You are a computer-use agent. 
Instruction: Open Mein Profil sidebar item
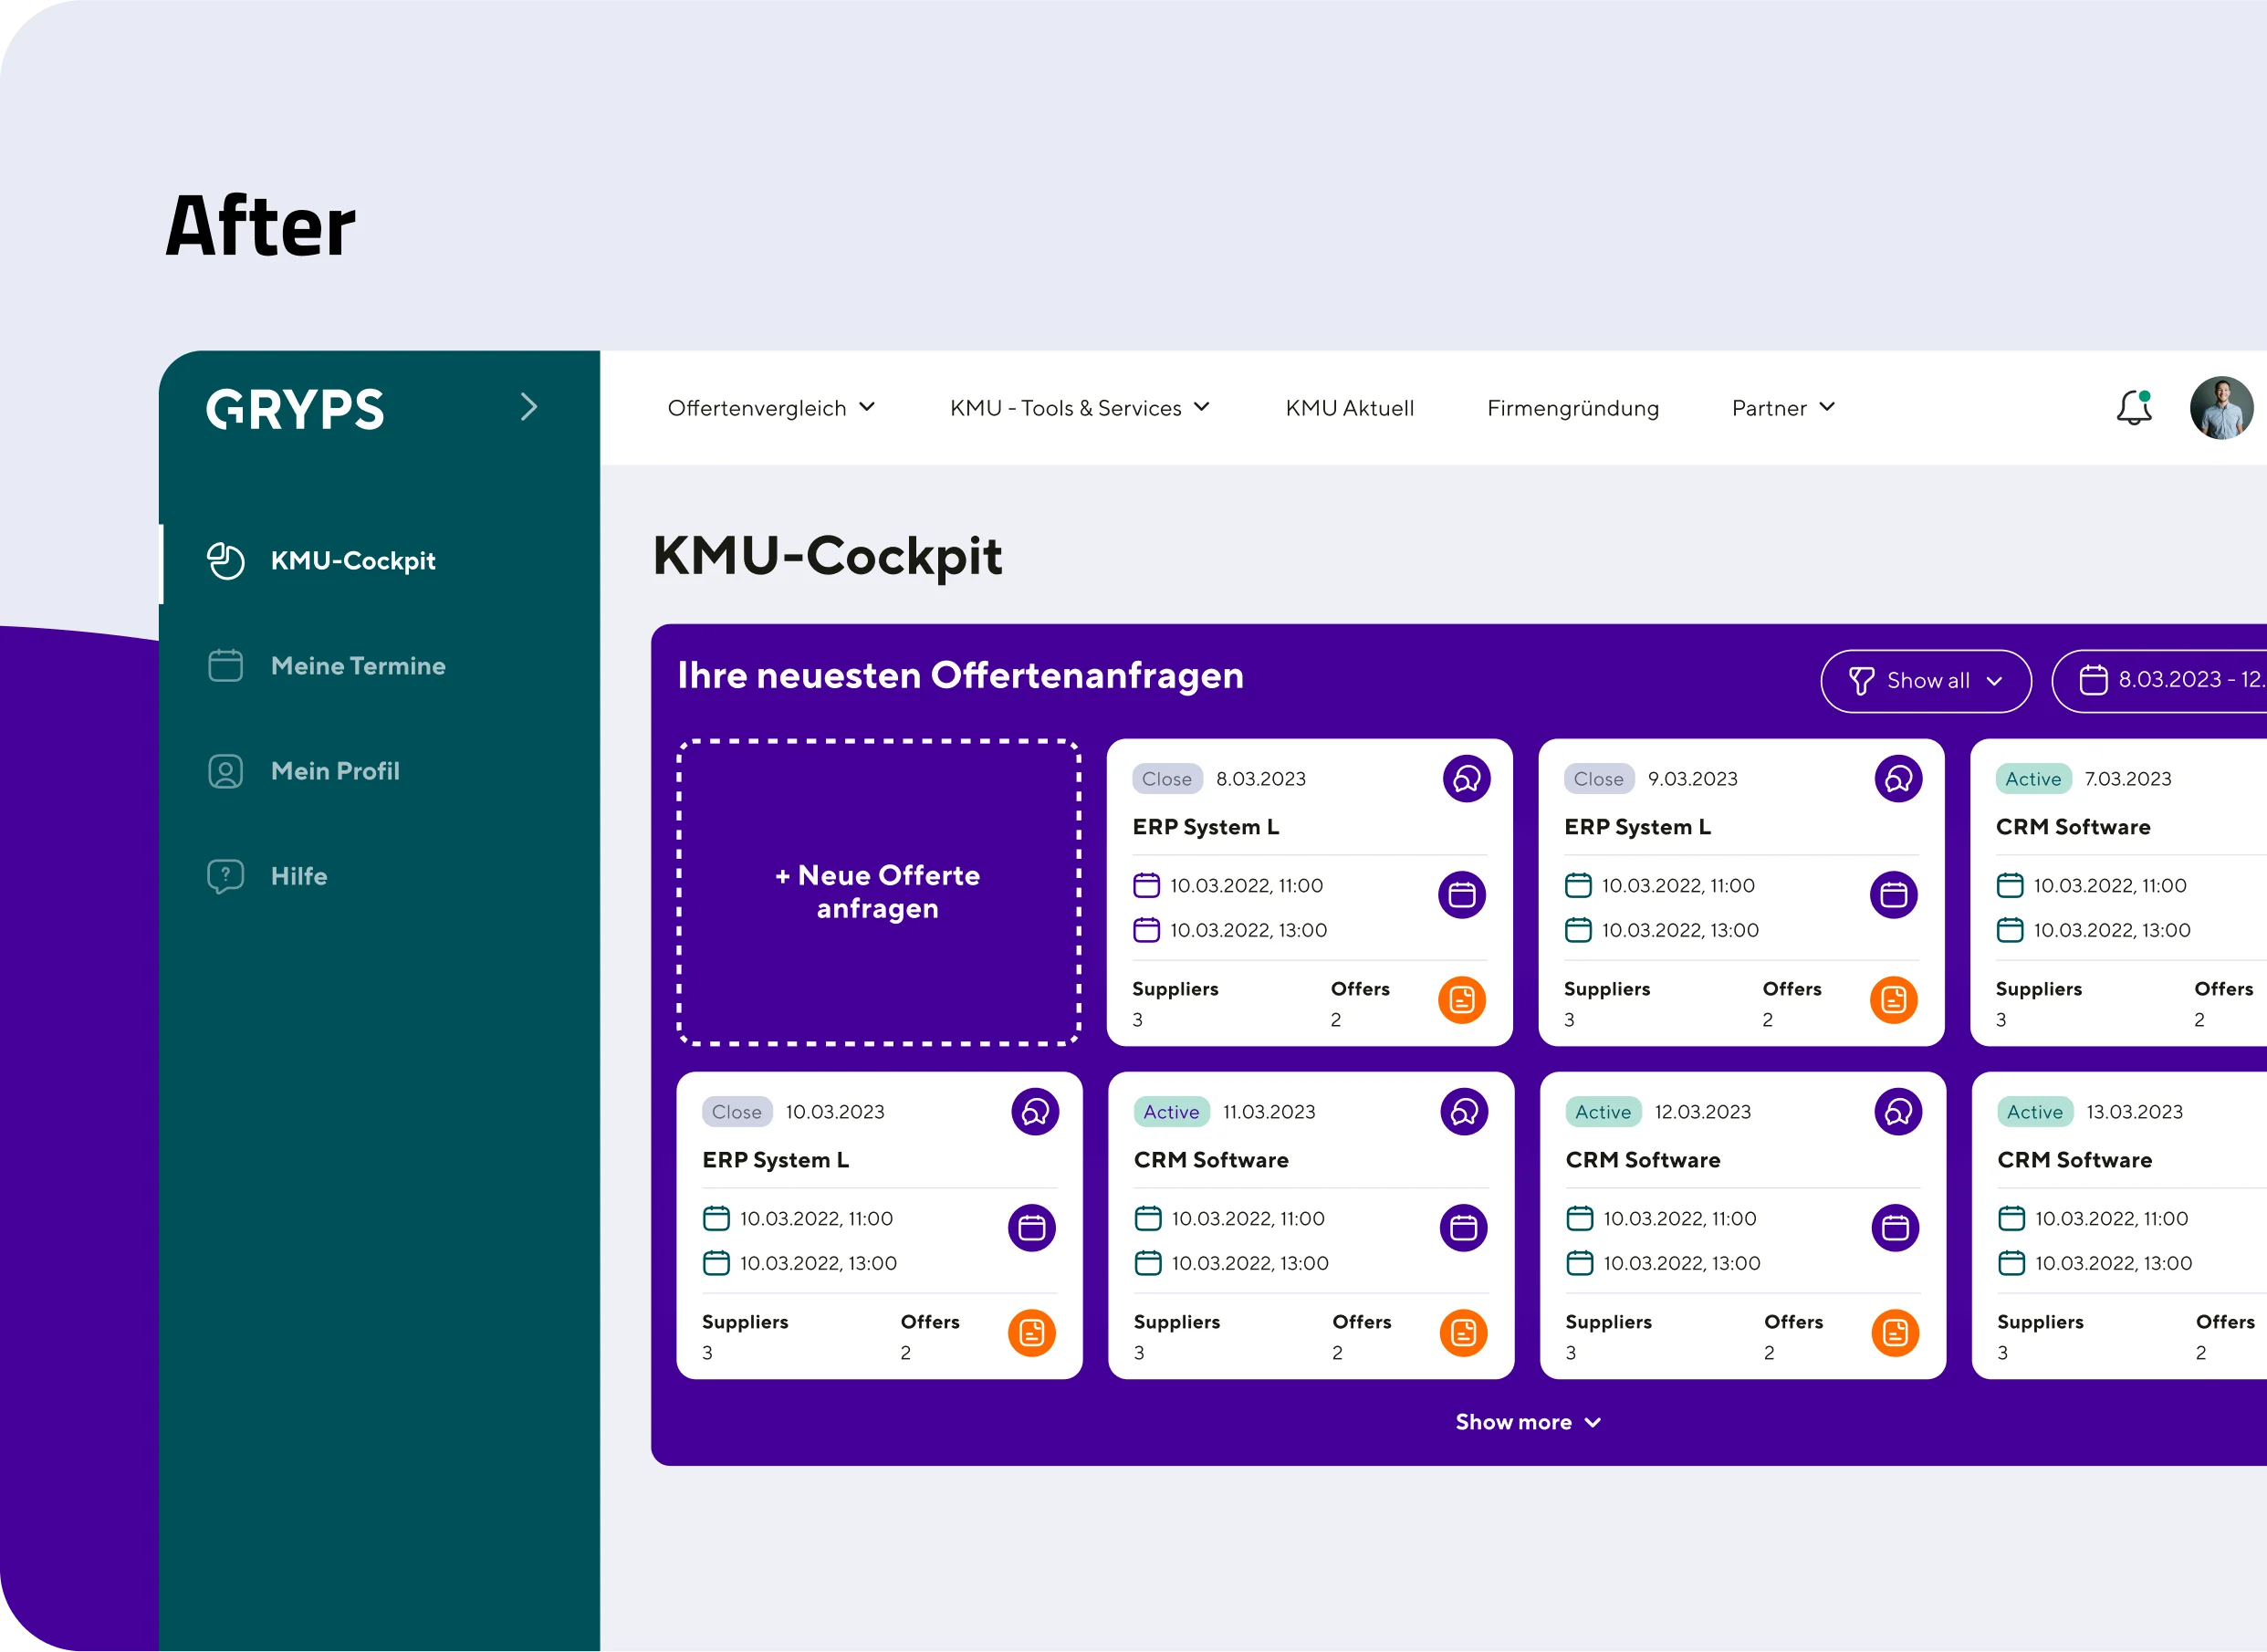tap(334, 771)
